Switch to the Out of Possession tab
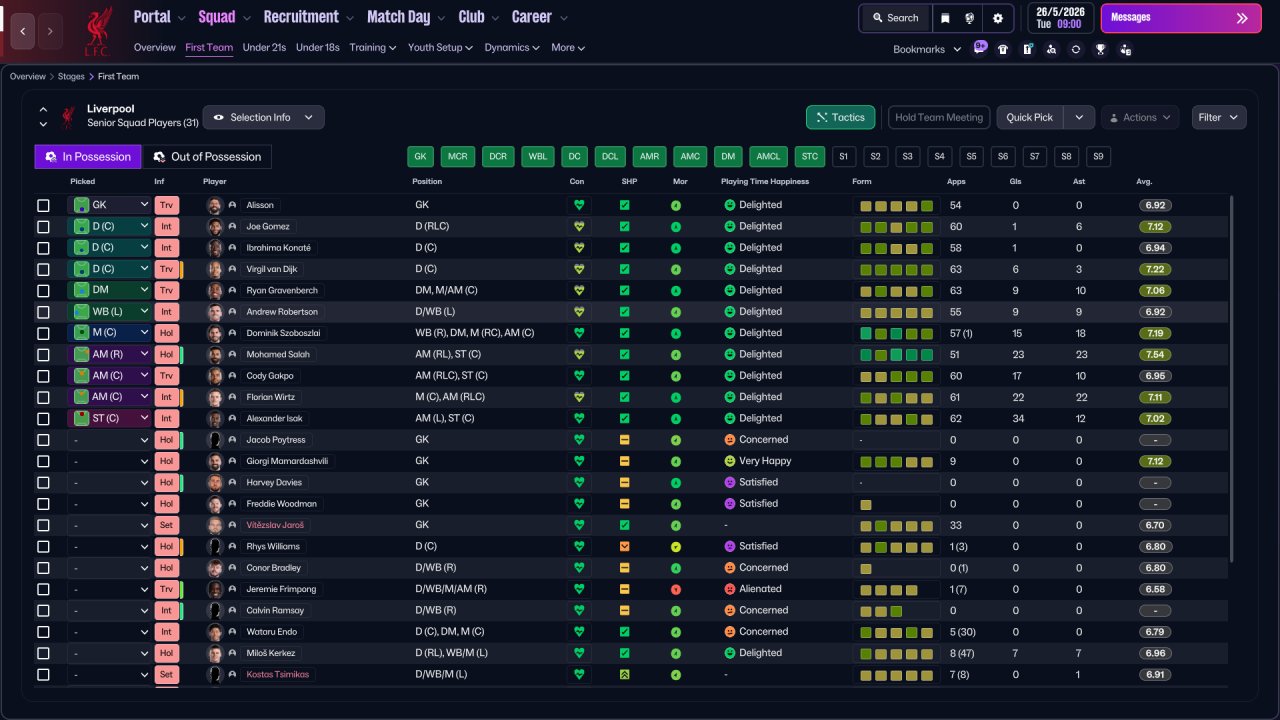The width and height of the screenshot is (1280, 720). (207, 157)
